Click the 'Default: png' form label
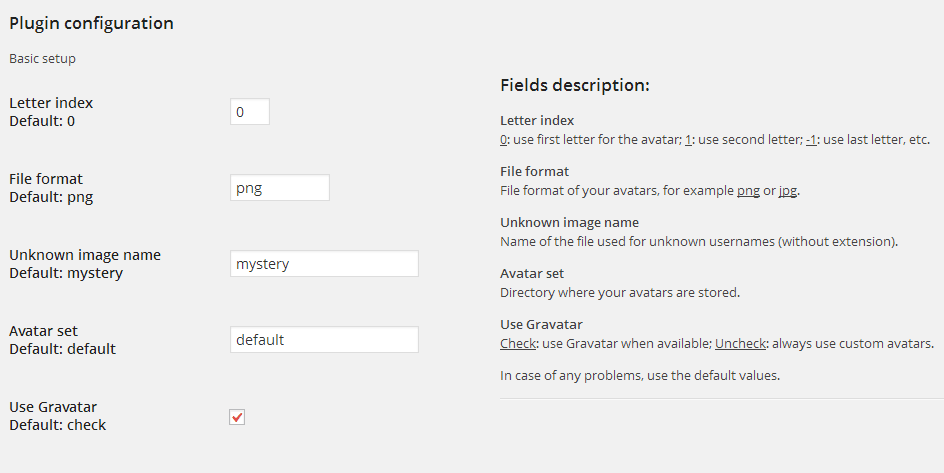This screenshot has height=473, width=944. [51, 197]
